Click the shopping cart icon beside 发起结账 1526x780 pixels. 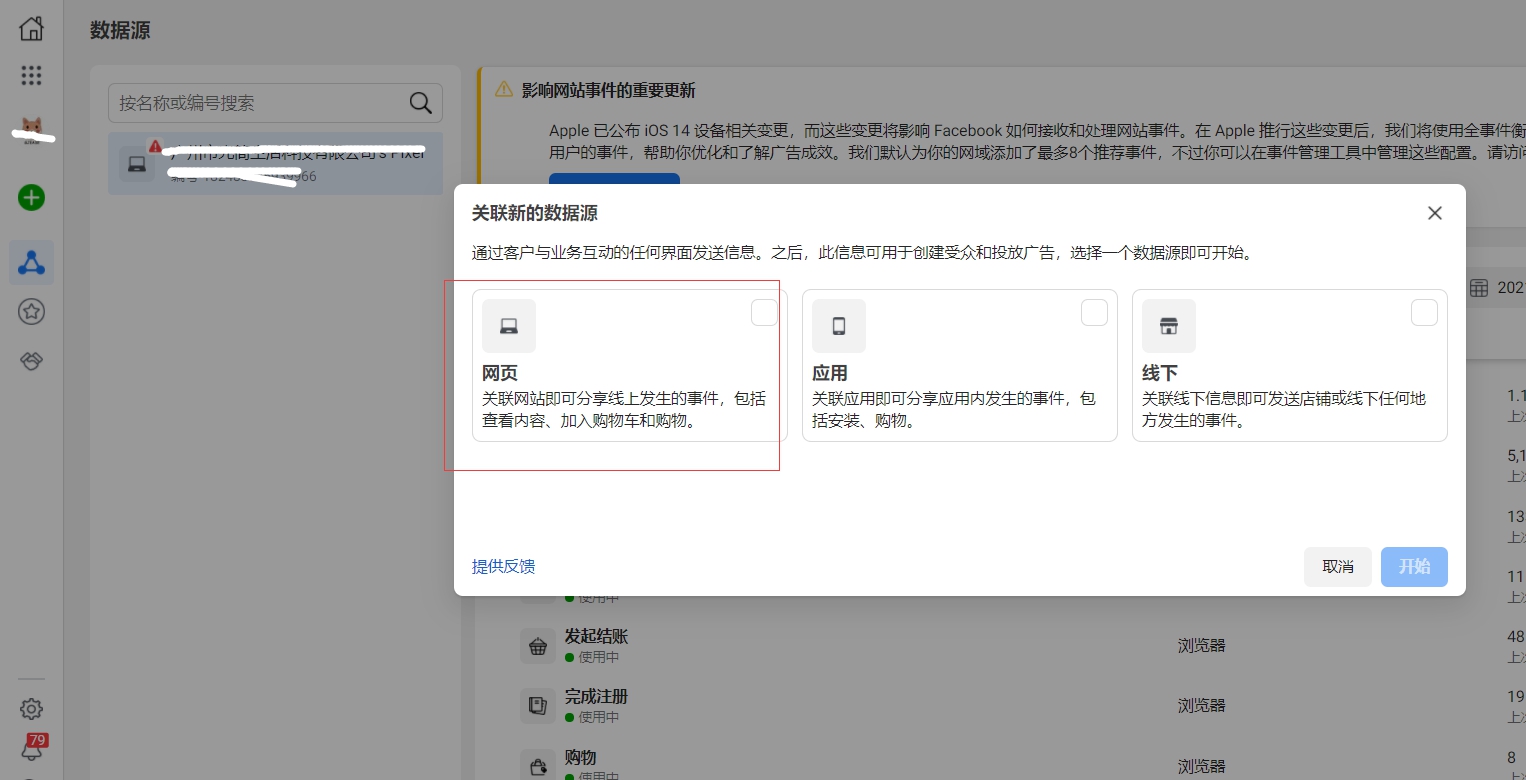(x=538, y=645)
